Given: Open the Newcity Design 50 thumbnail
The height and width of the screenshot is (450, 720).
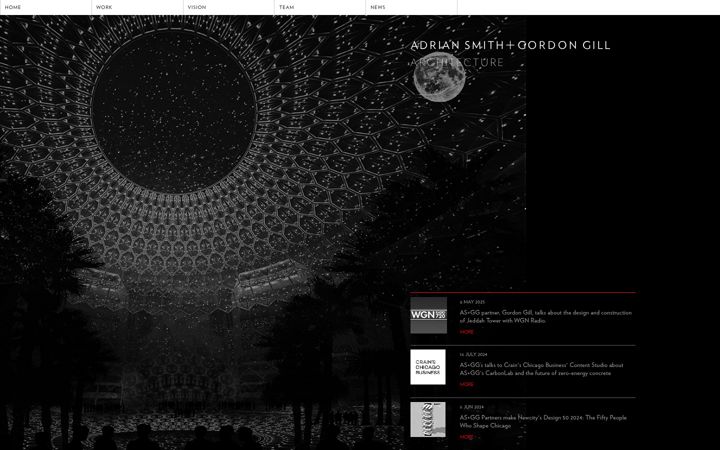Looking at the screenshot, I should [428, 420].
